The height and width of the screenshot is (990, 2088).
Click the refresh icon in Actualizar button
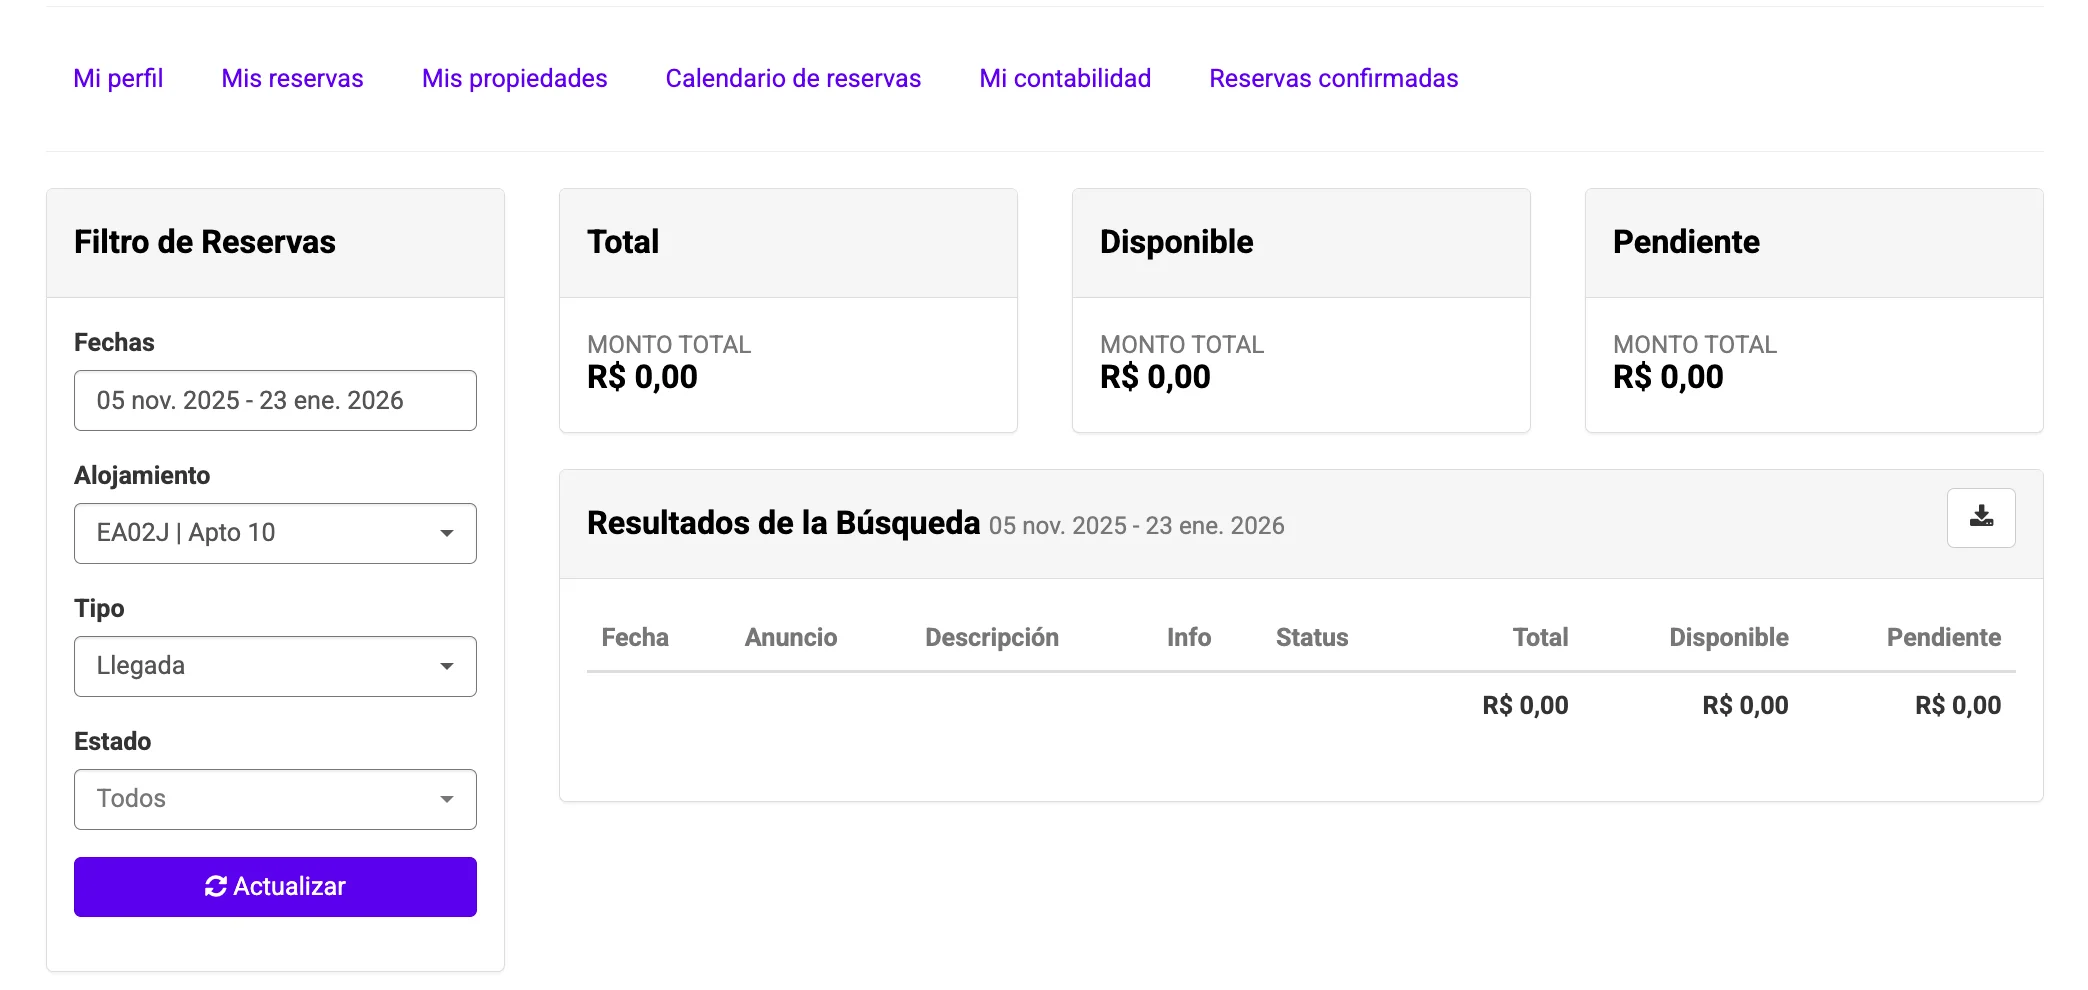[x=216, y=886]
